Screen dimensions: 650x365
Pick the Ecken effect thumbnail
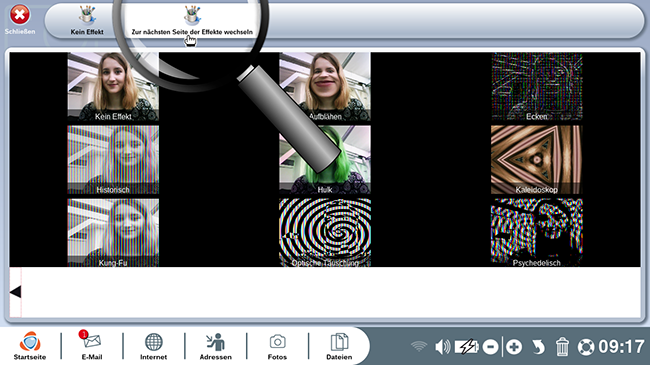coord(537,87)
